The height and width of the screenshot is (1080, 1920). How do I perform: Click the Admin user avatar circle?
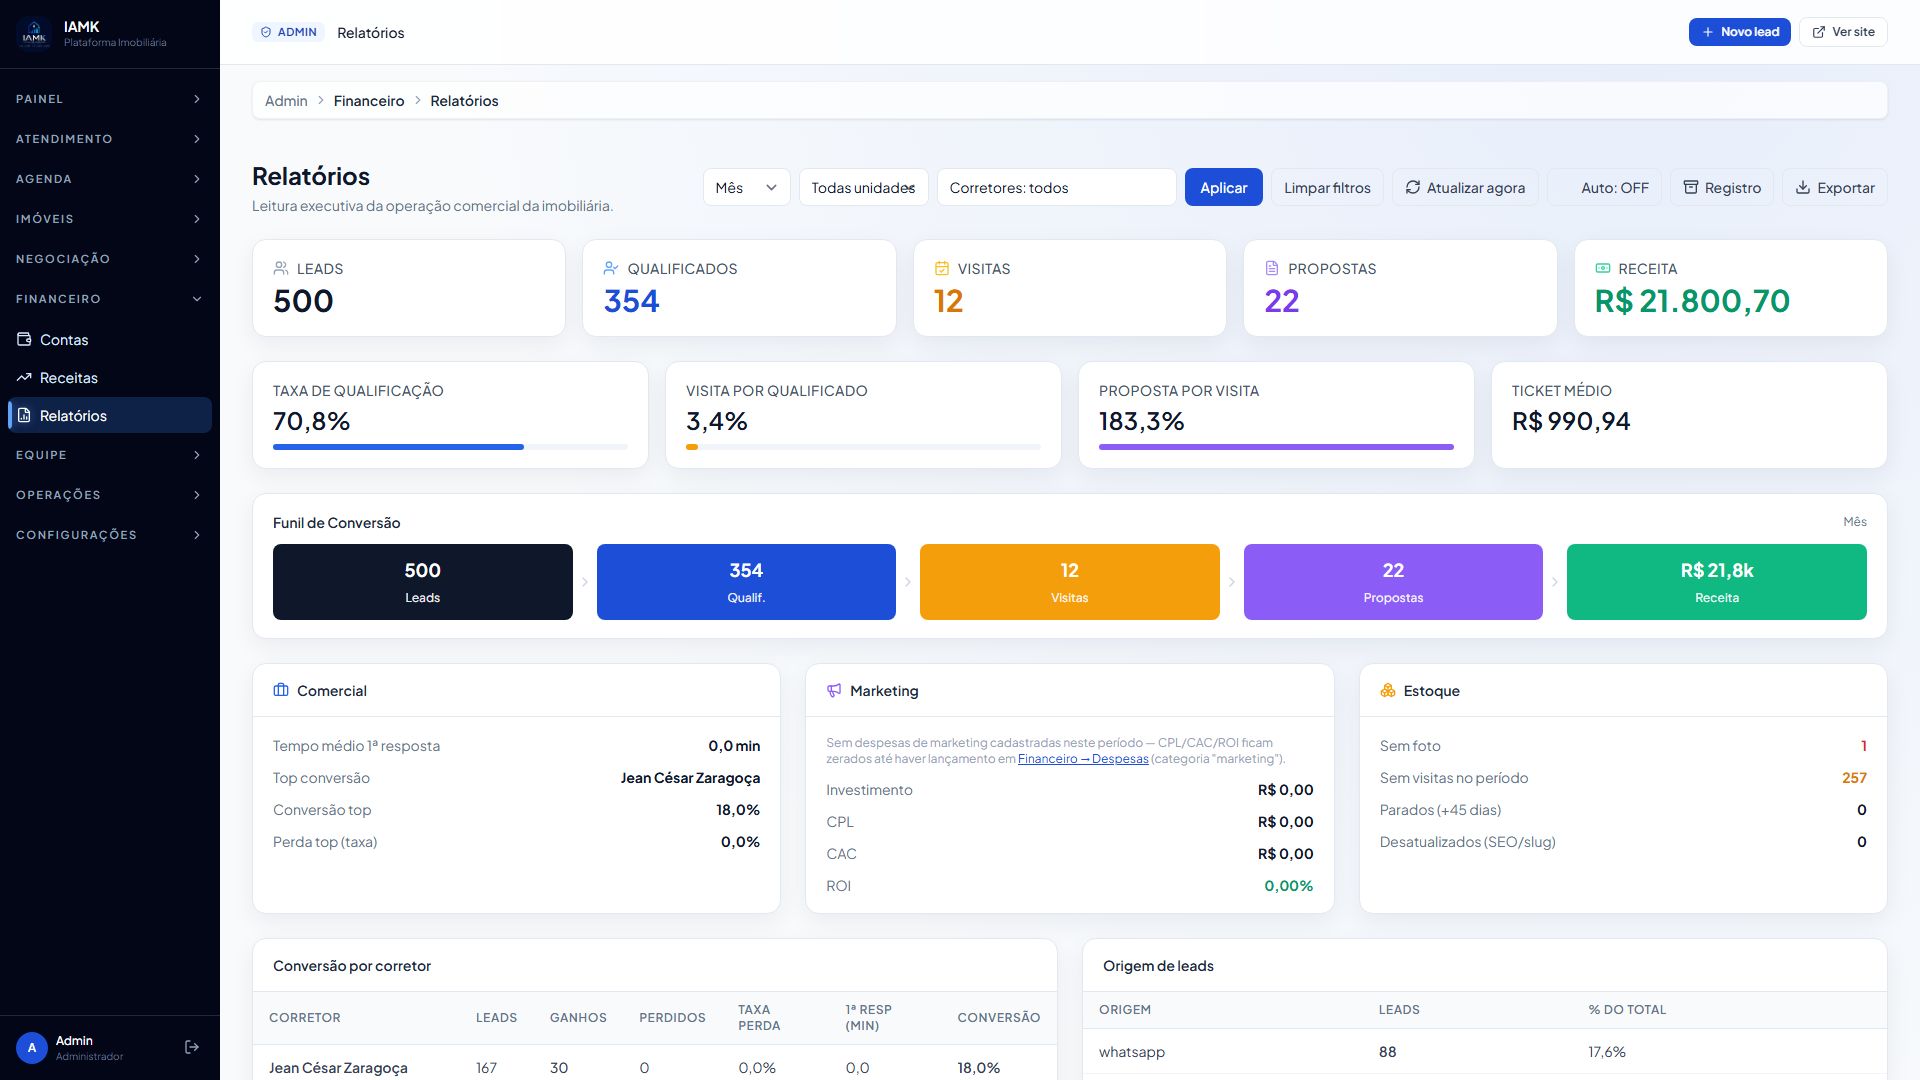(x=32, y=1047)
